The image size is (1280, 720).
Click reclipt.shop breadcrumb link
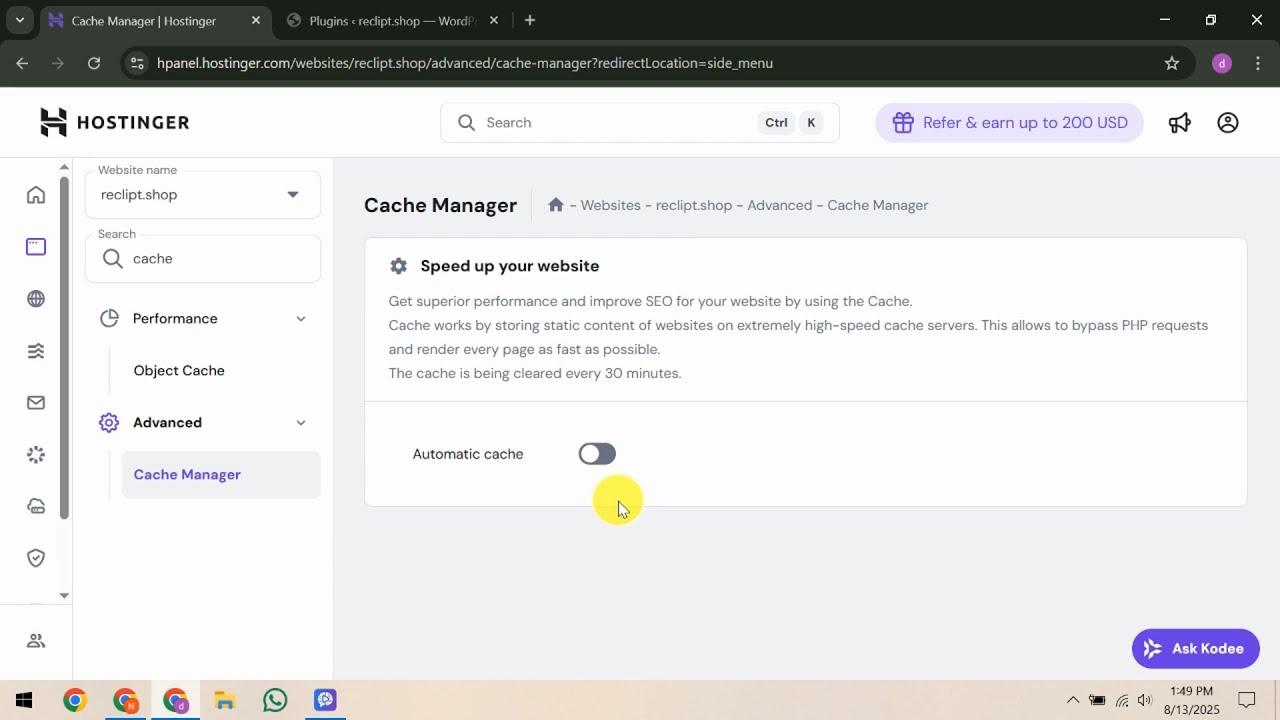point(694,205)
